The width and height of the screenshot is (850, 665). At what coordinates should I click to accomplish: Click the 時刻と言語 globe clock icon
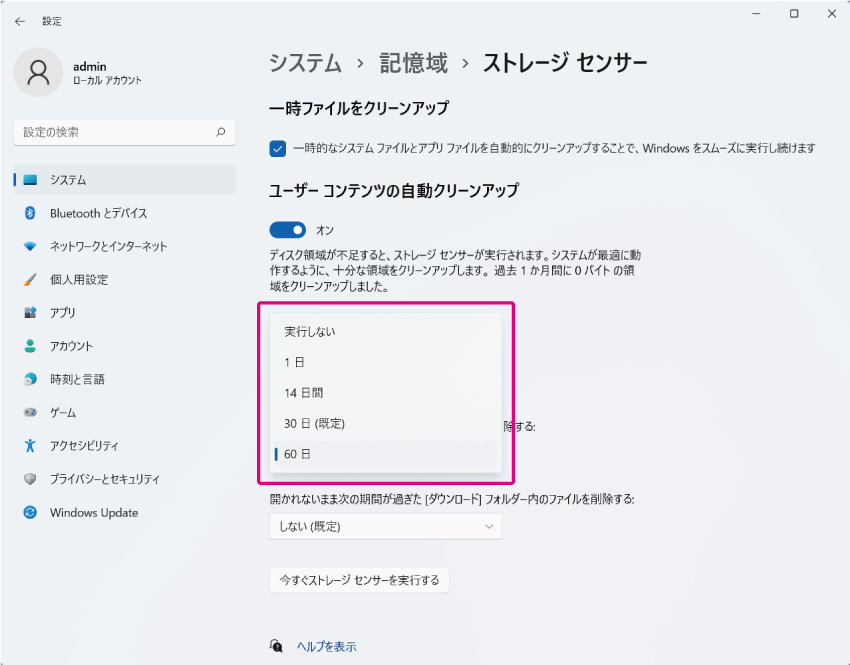30,379
